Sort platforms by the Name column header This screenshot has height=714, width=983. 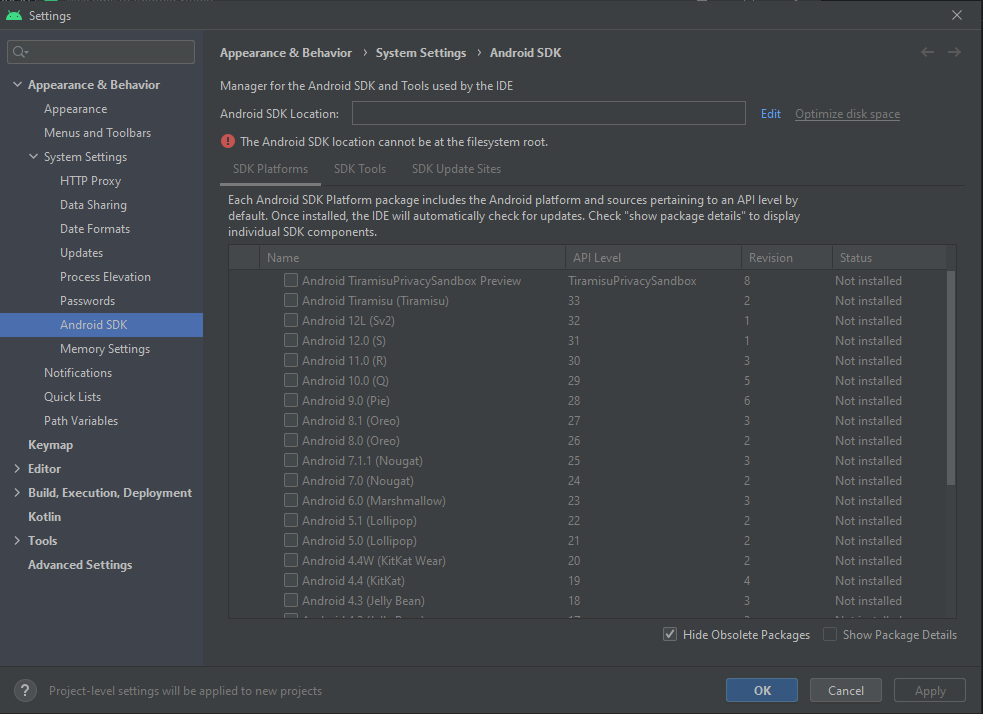coord(412,258)
